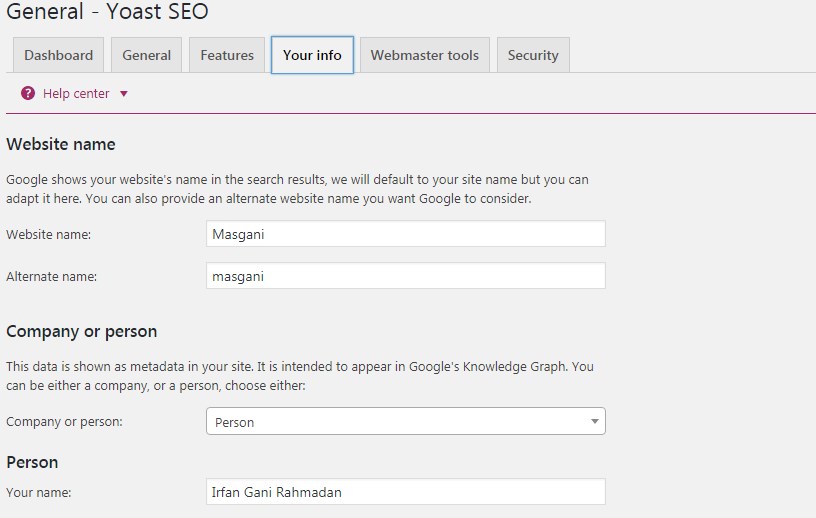Click the 'Your name:' field label
The height and width of the screenshot is (518, 816).
39,492
